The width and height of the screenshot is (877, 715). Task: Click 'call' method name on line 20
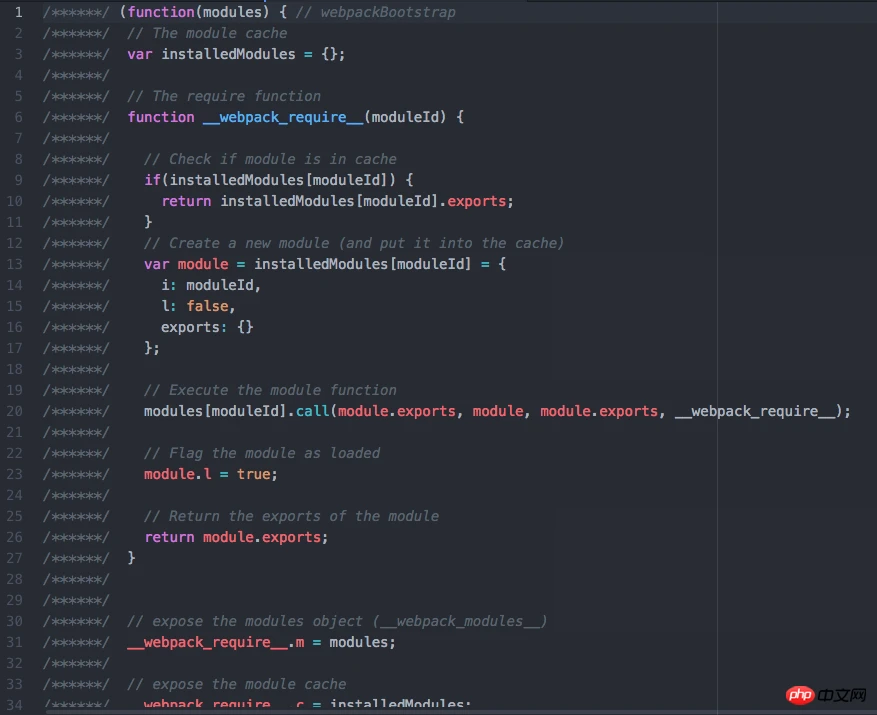313,411
